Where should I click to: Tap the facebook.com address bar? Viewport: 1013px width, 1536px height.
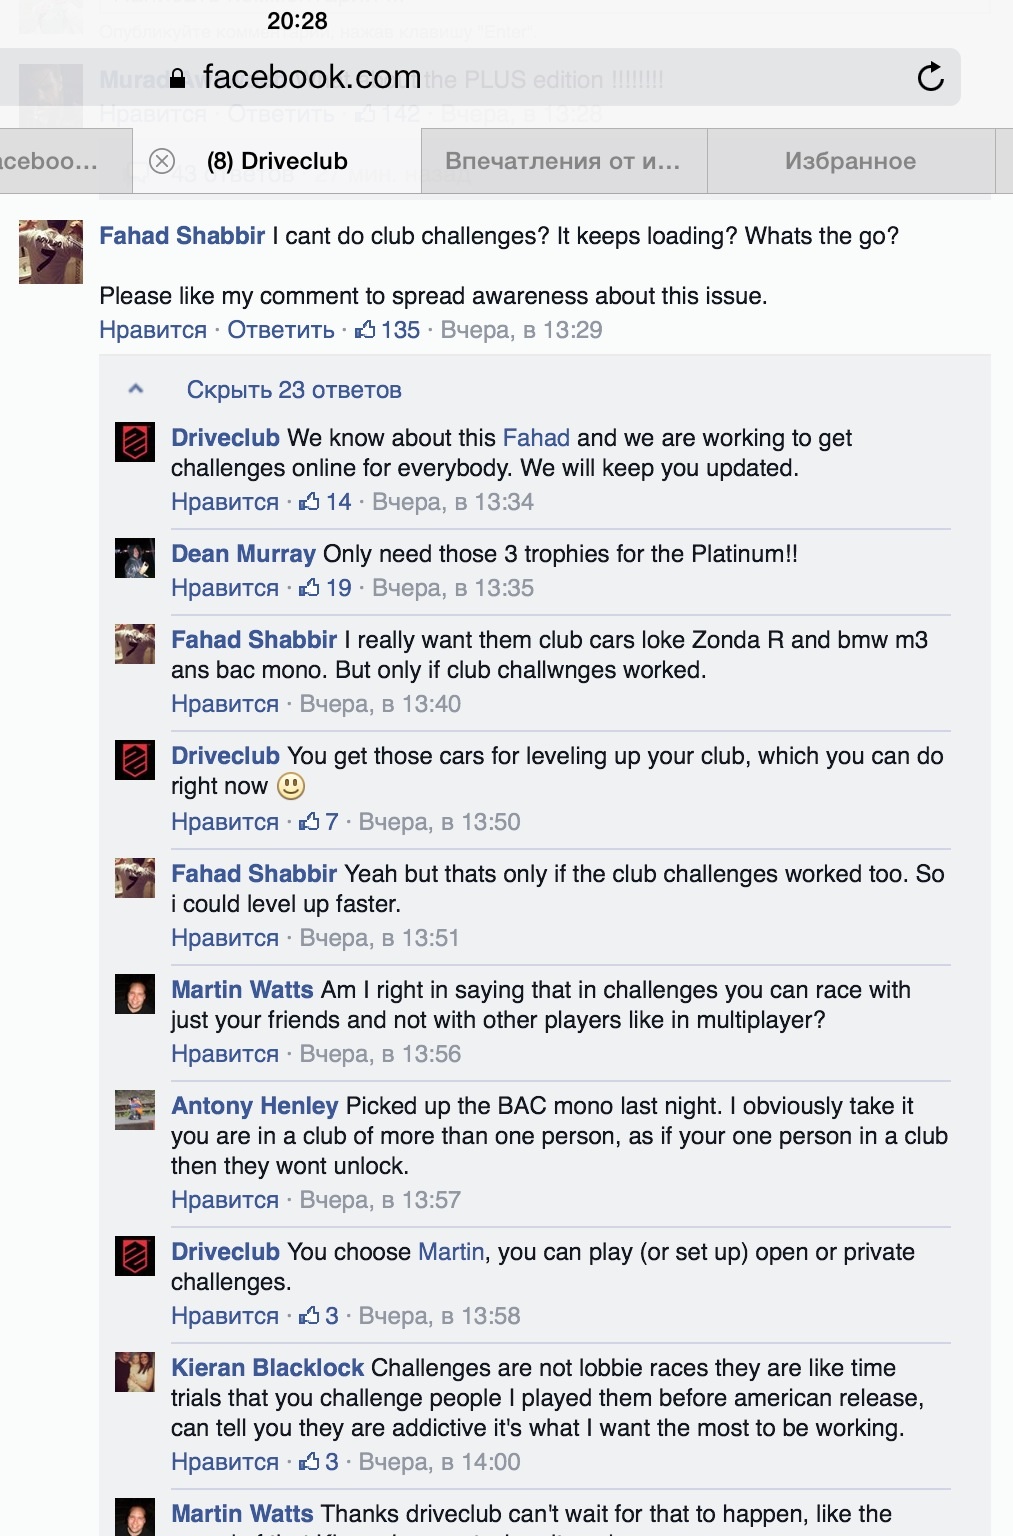pyautogui.click(x=480, y=77)
